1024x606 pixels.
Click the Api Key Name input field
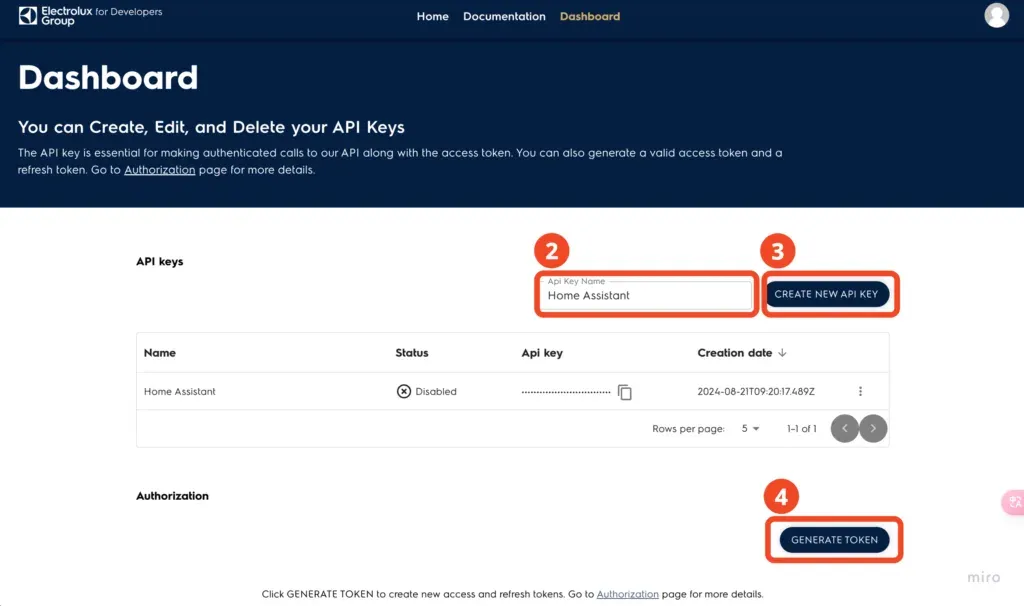tap(645, 295)
